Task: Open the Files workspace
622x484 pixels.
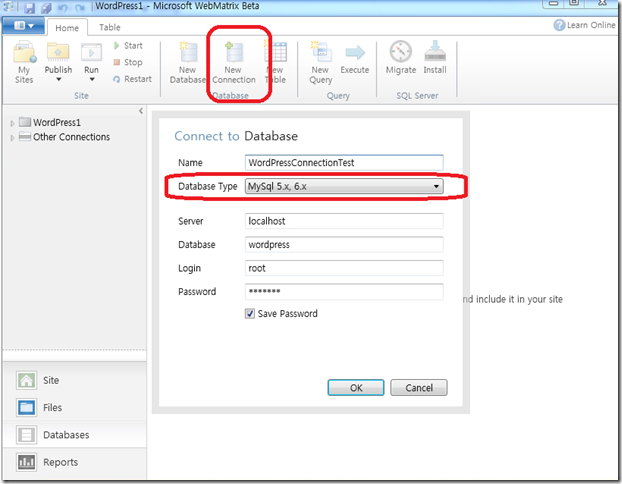Action: 75,407
